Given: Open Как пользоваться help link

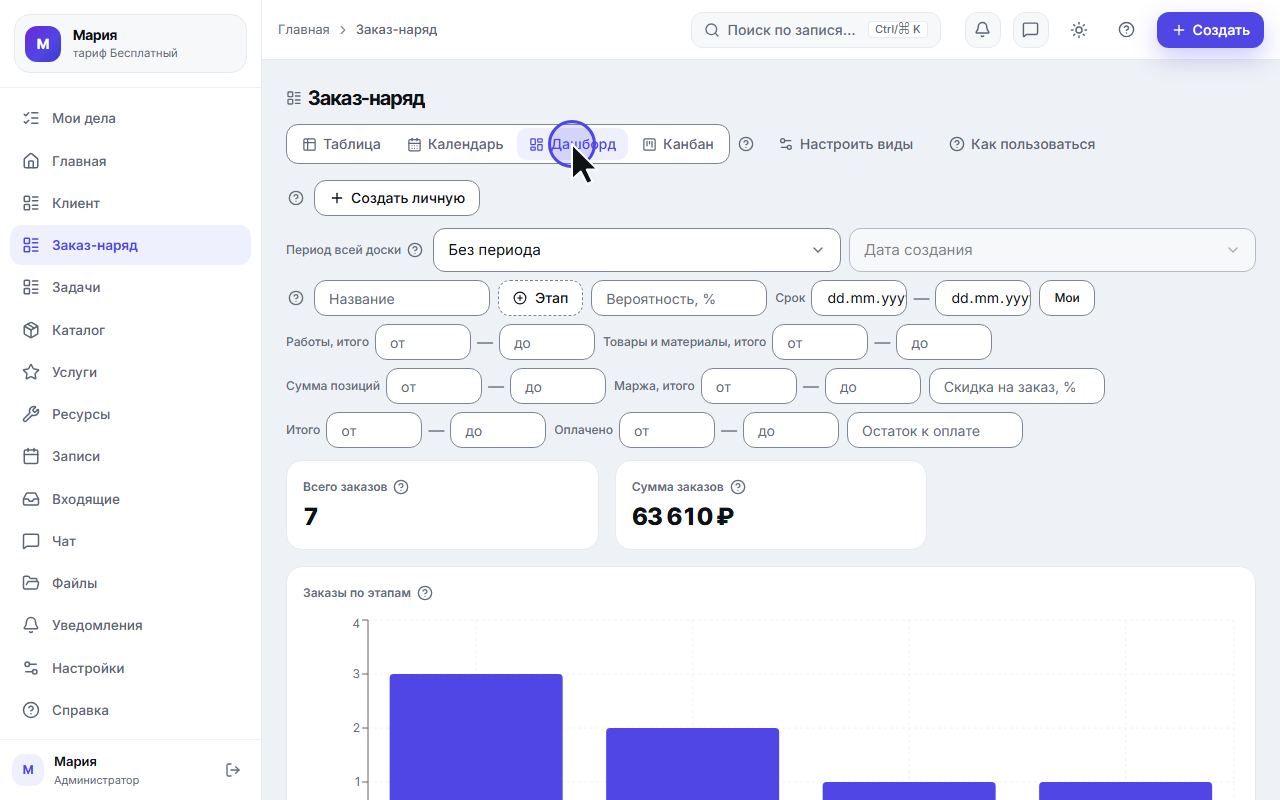Looking at the screenshot, I should click(1022, 144).
